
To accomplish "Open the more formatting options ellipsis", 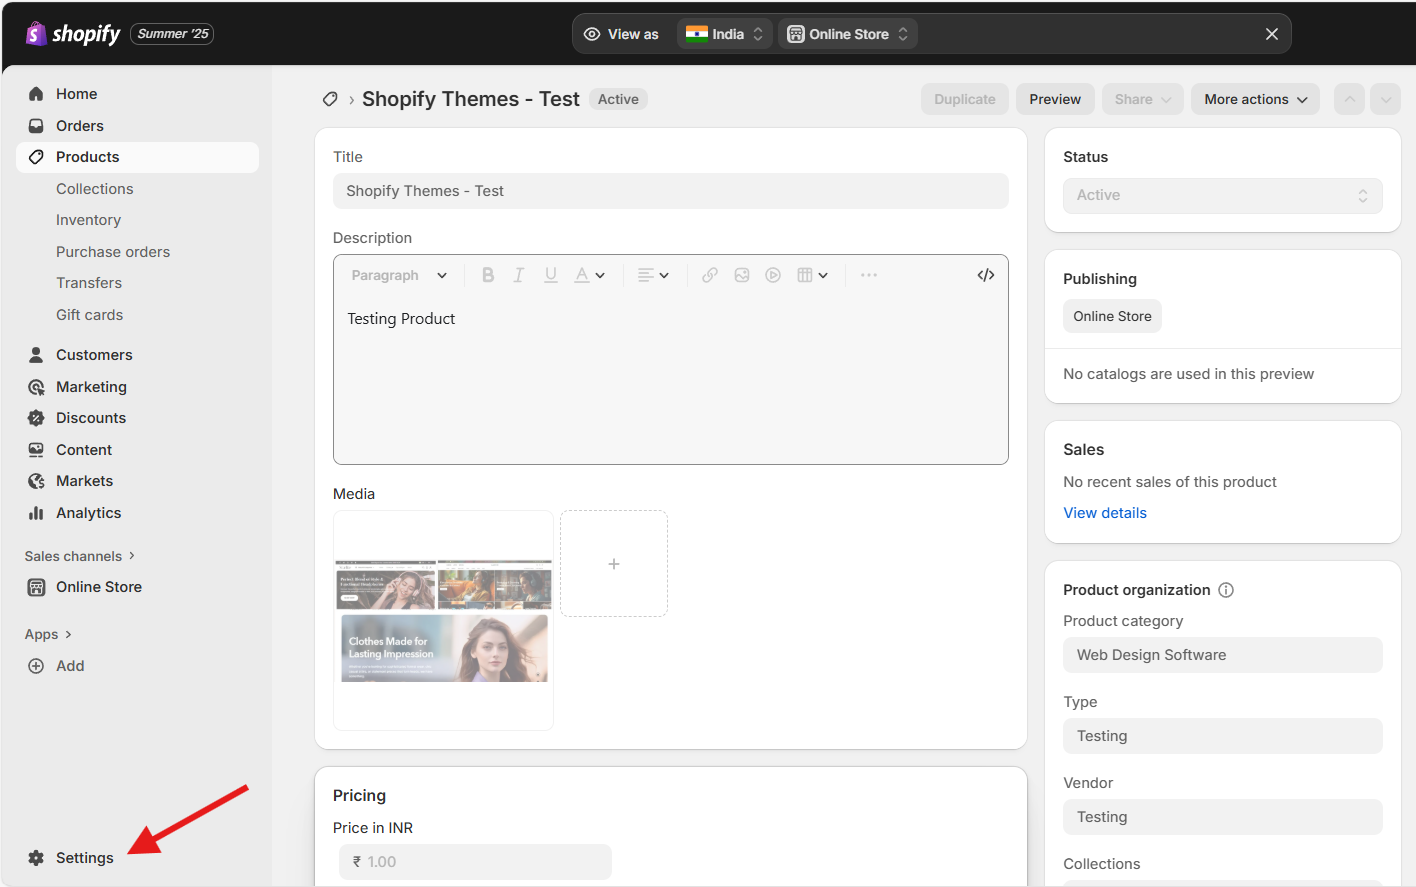I will tap(869, 275).
